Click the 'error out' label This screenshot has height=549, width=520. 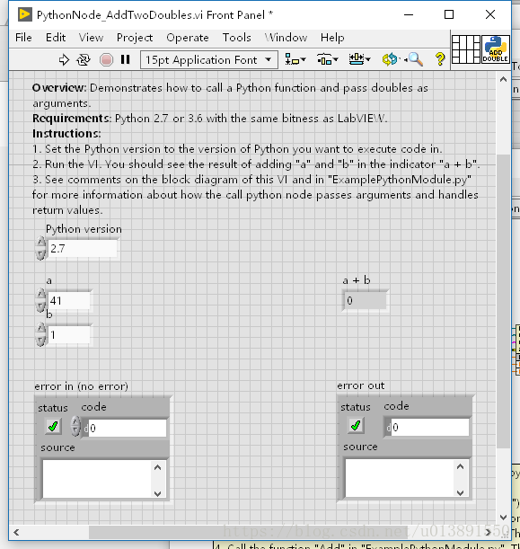(x=361, y=385)
